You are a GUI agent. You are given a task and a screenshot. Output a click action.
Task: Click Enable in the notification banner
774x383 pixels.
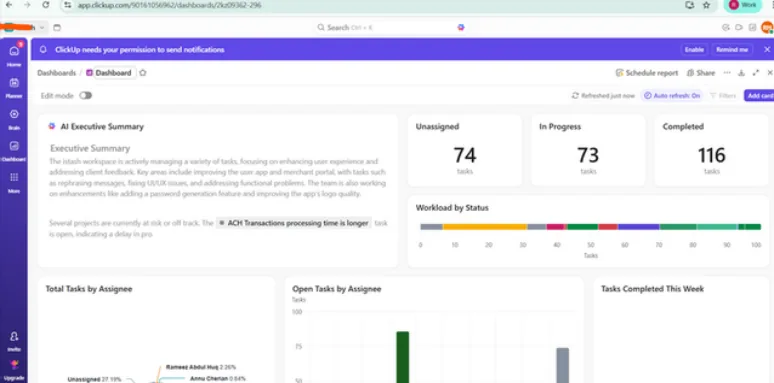[694, 50]
